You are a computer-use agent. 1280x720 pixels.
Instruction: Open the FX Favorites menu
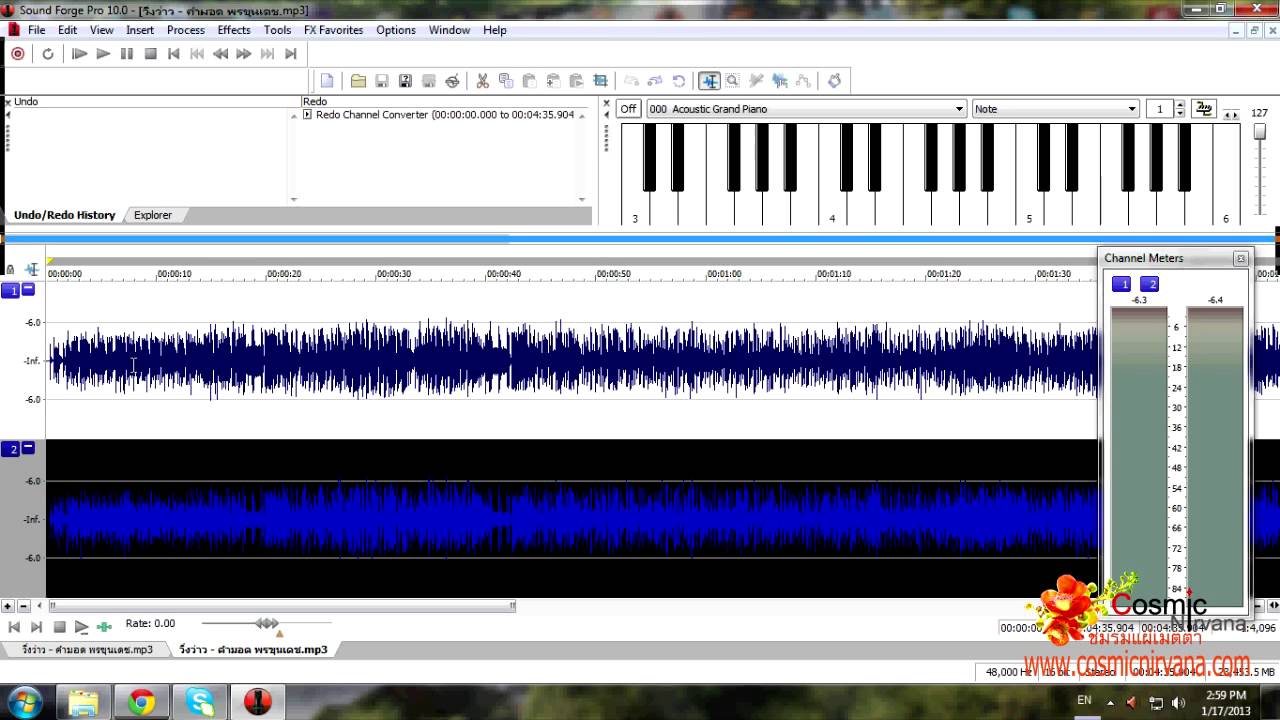pyautogui.click(x=333, y=30)
